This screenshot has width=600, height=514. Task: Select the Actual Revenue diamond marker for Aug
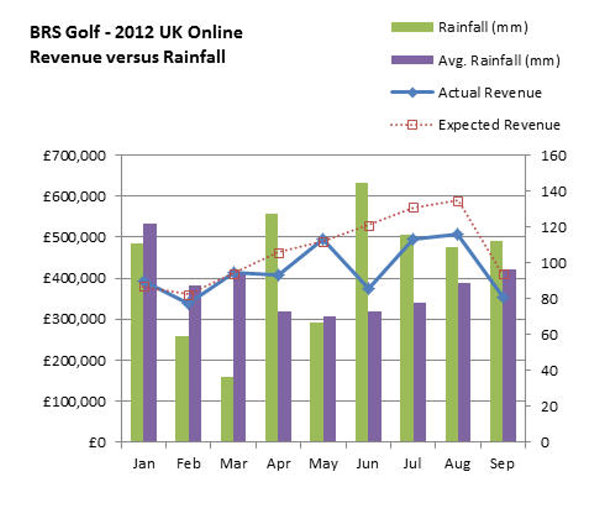tap(458, 234)
